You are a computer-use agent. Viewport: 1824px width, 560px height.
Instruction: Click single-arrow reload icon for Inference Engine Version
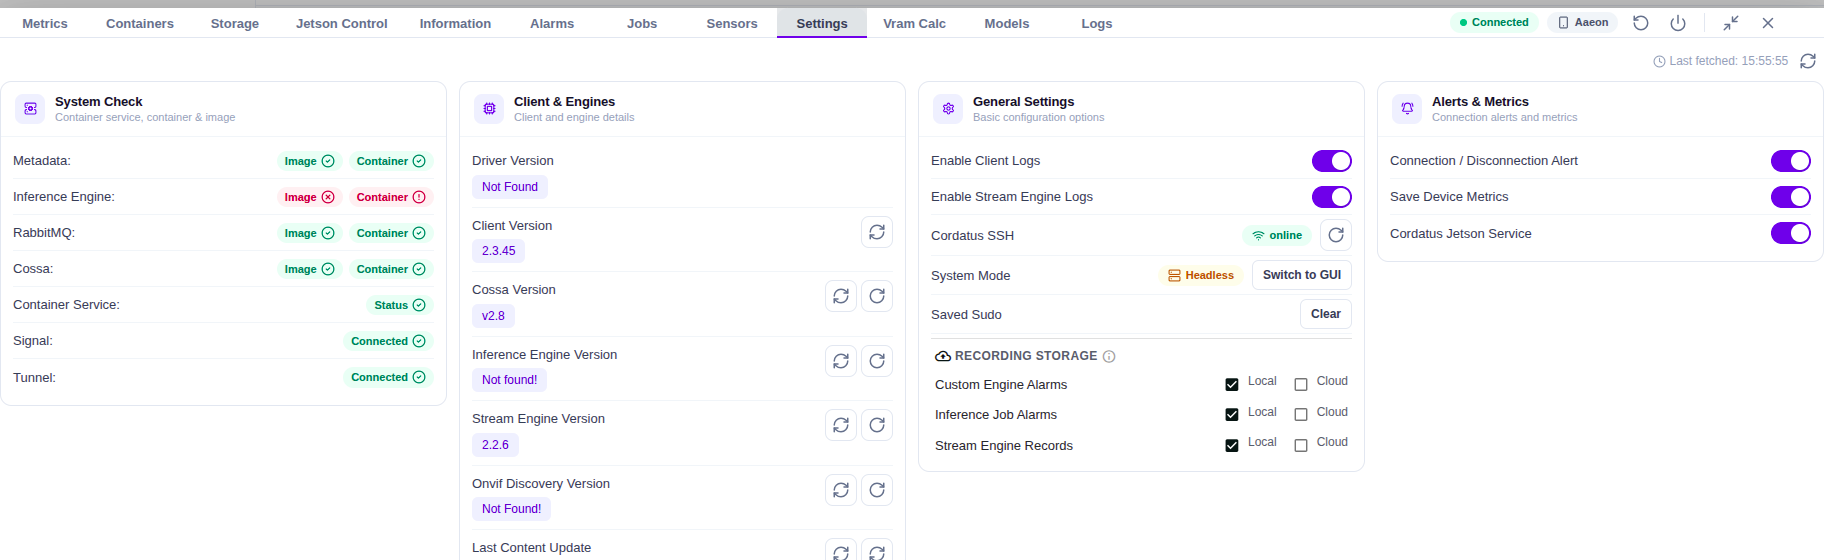[877, 361]
